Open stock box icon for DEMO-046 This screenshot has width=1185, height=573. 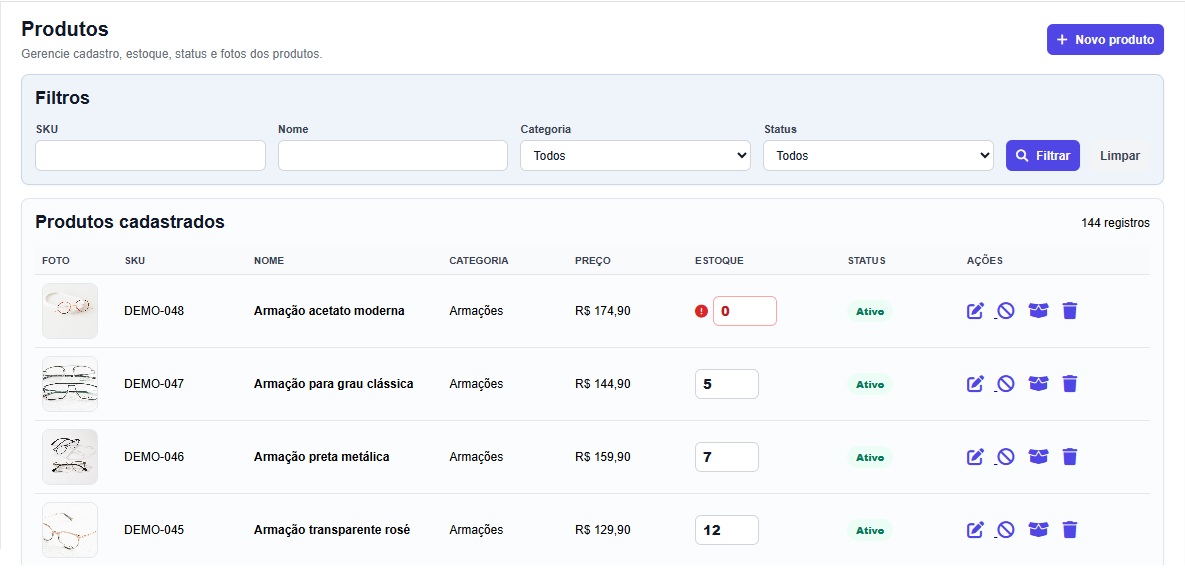[x=1038, y=457]
